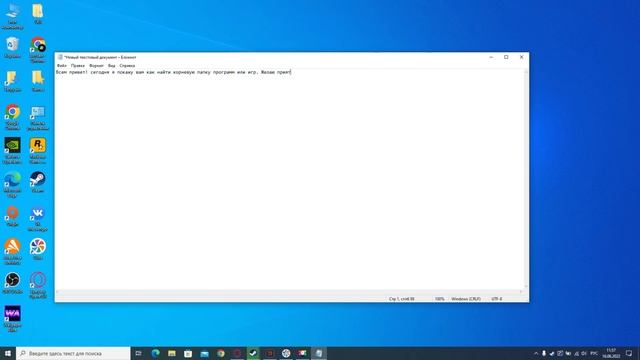
Task: Select the OBS Studio desktop shortcut
Action: click(x=13, y=283)
